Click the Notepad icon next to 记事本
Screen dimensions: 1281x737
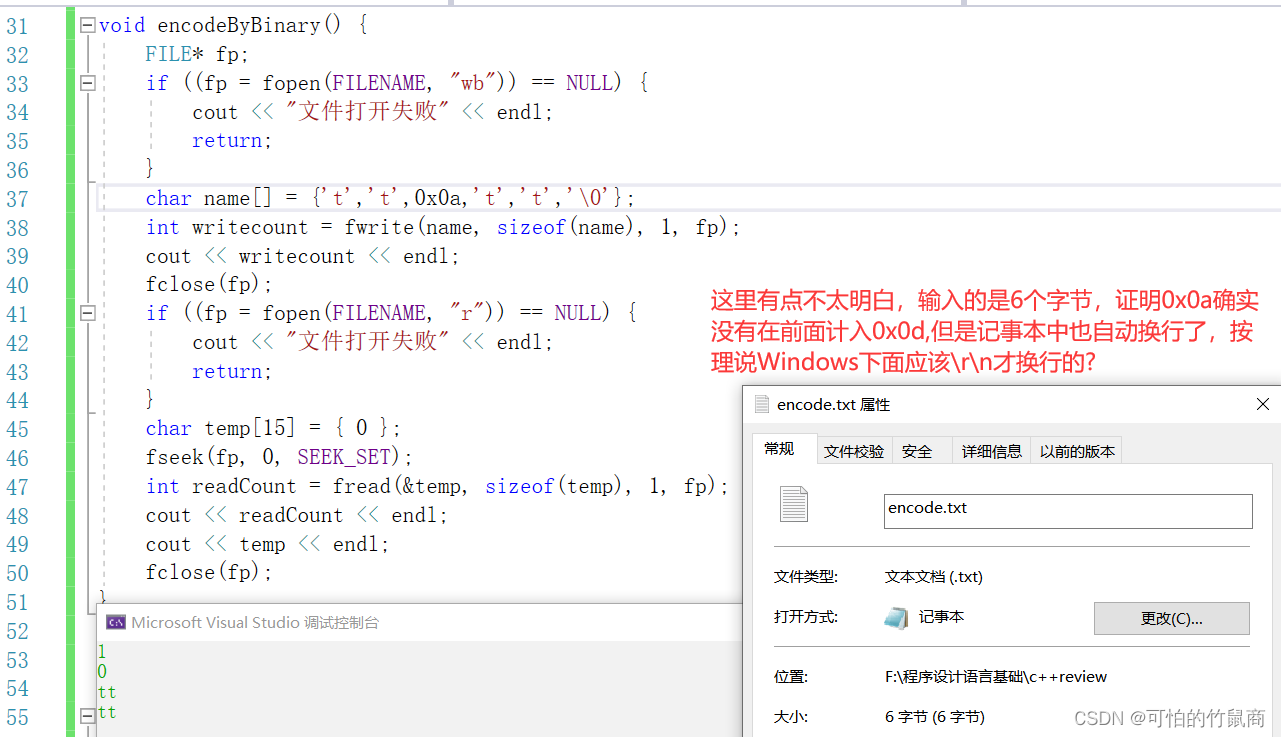(896, 618)
